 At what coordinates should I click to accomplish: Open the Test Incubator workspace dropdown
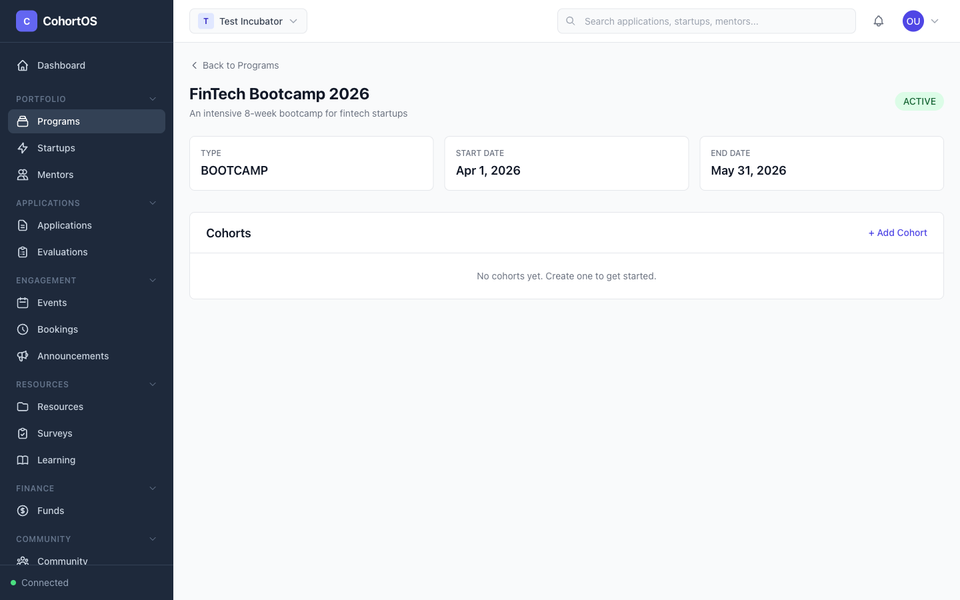click(246, 20)
